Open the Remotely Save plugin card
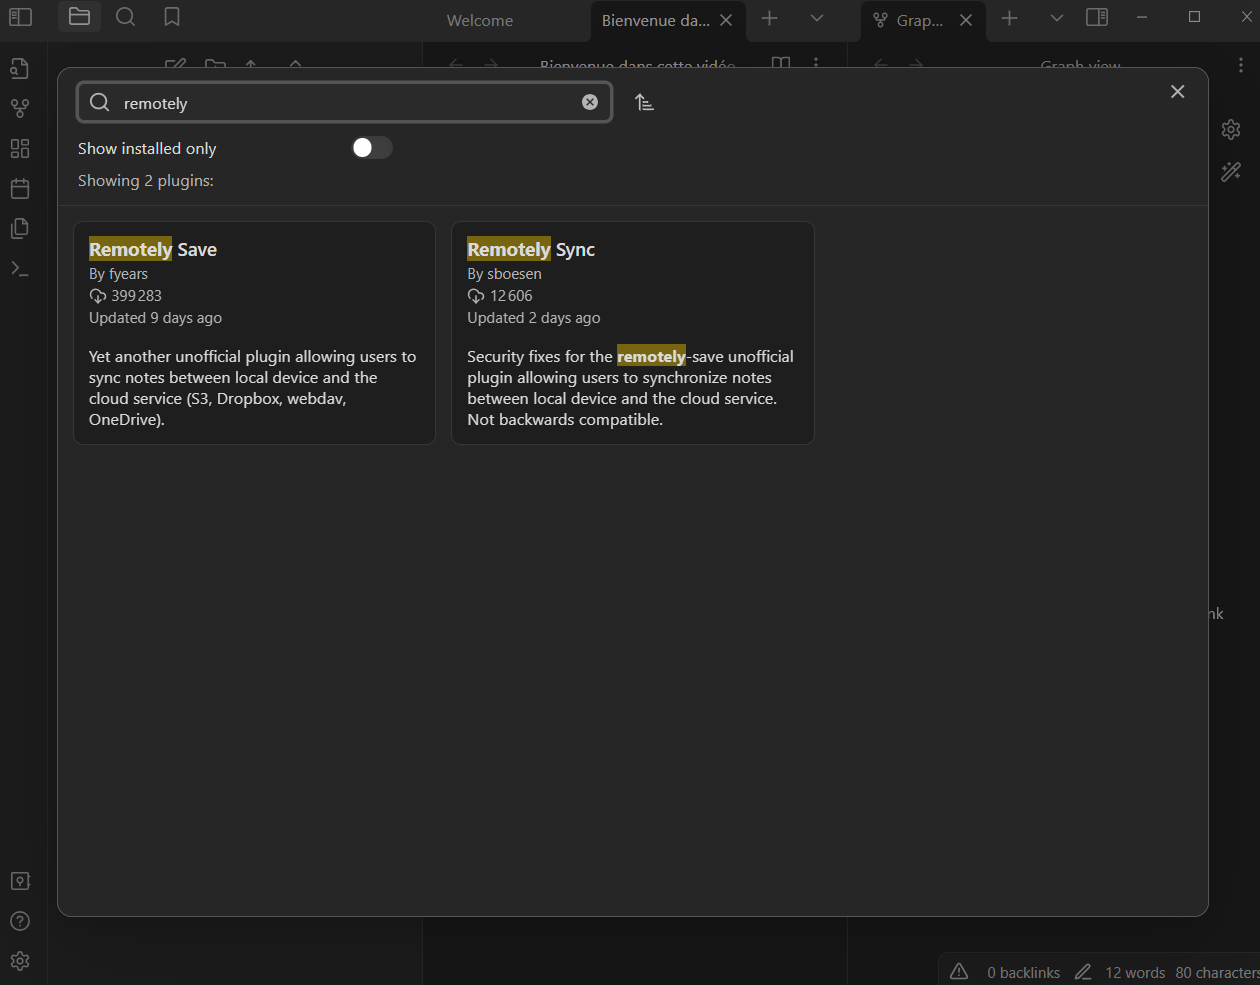The width and height of the screenshot is (1260, 985). click(x=254, y=332)
